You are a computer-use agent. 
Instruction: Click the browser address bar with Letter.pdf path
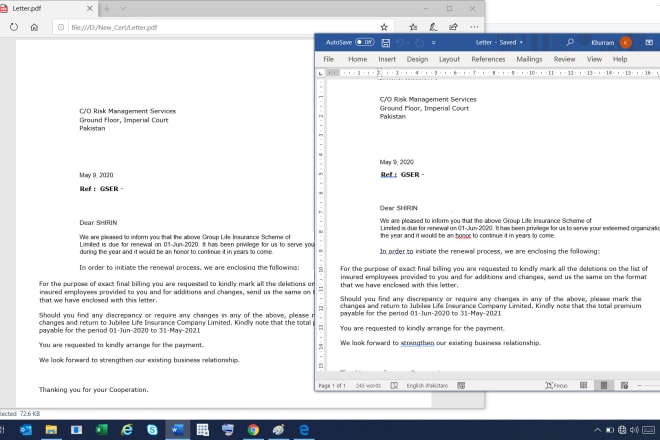(x=223, y=27)
